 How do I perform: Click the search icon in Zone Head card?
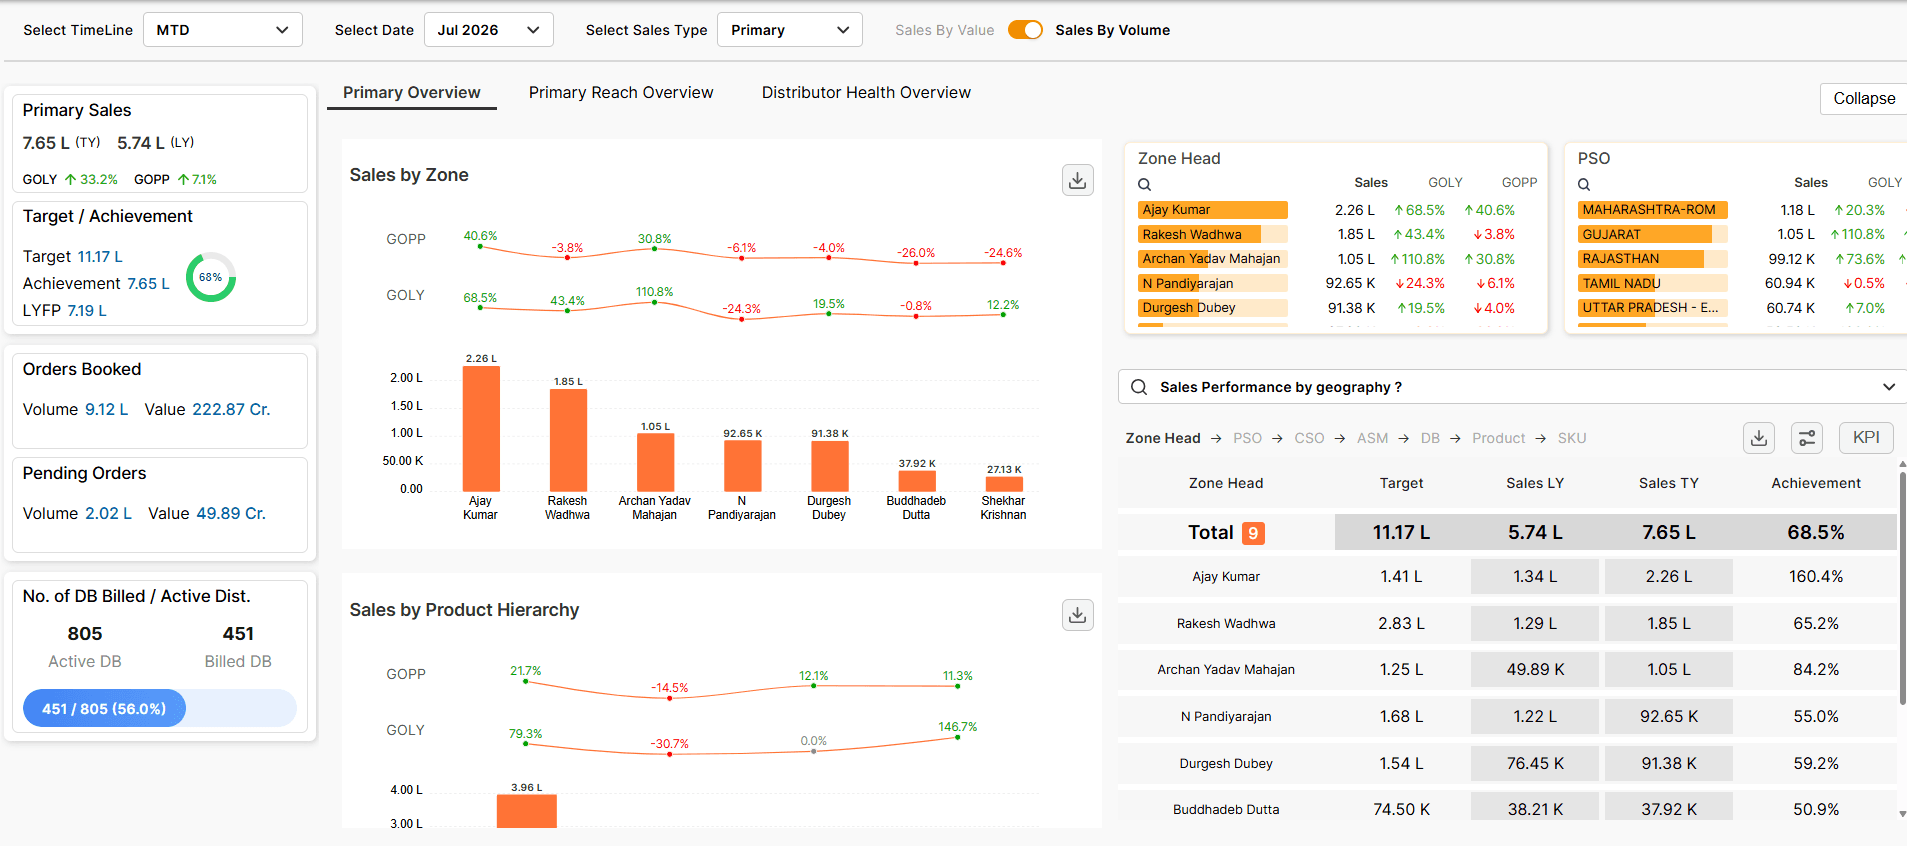[1145, 184]
